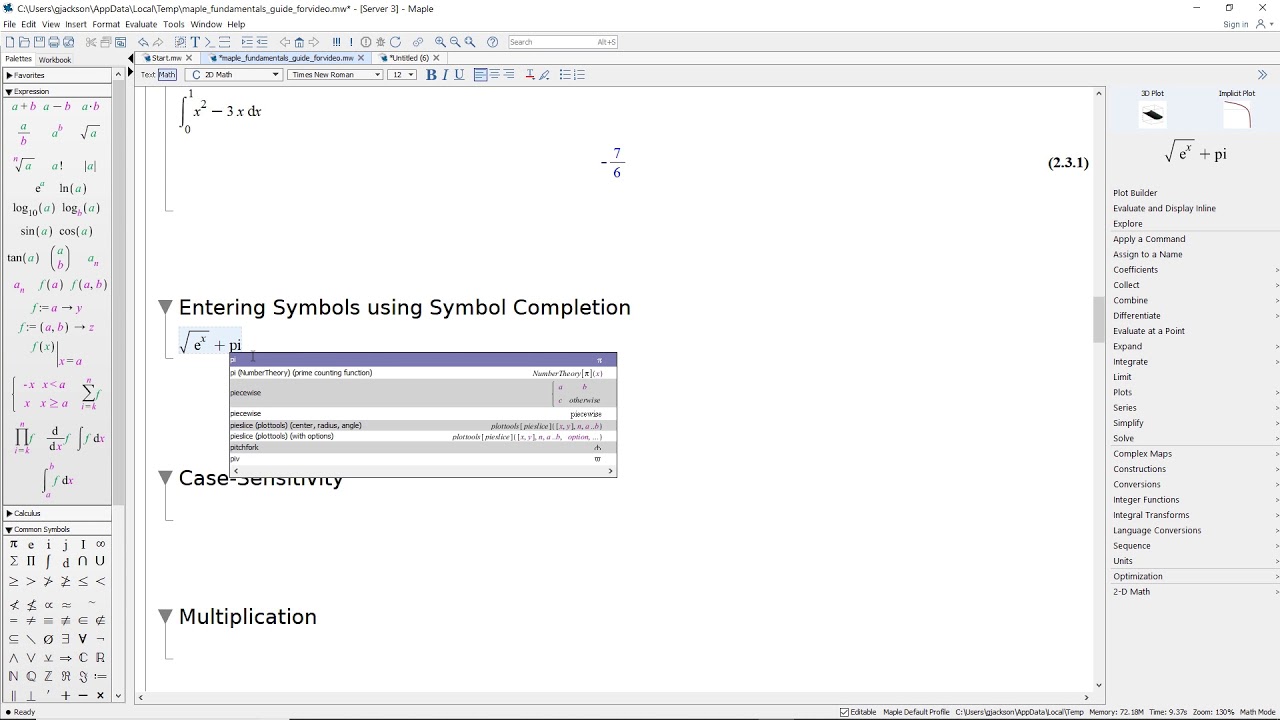Screen dimensions: 1280x720
Task: Insert text region with the T icon
Action: [x=195, y=42]
